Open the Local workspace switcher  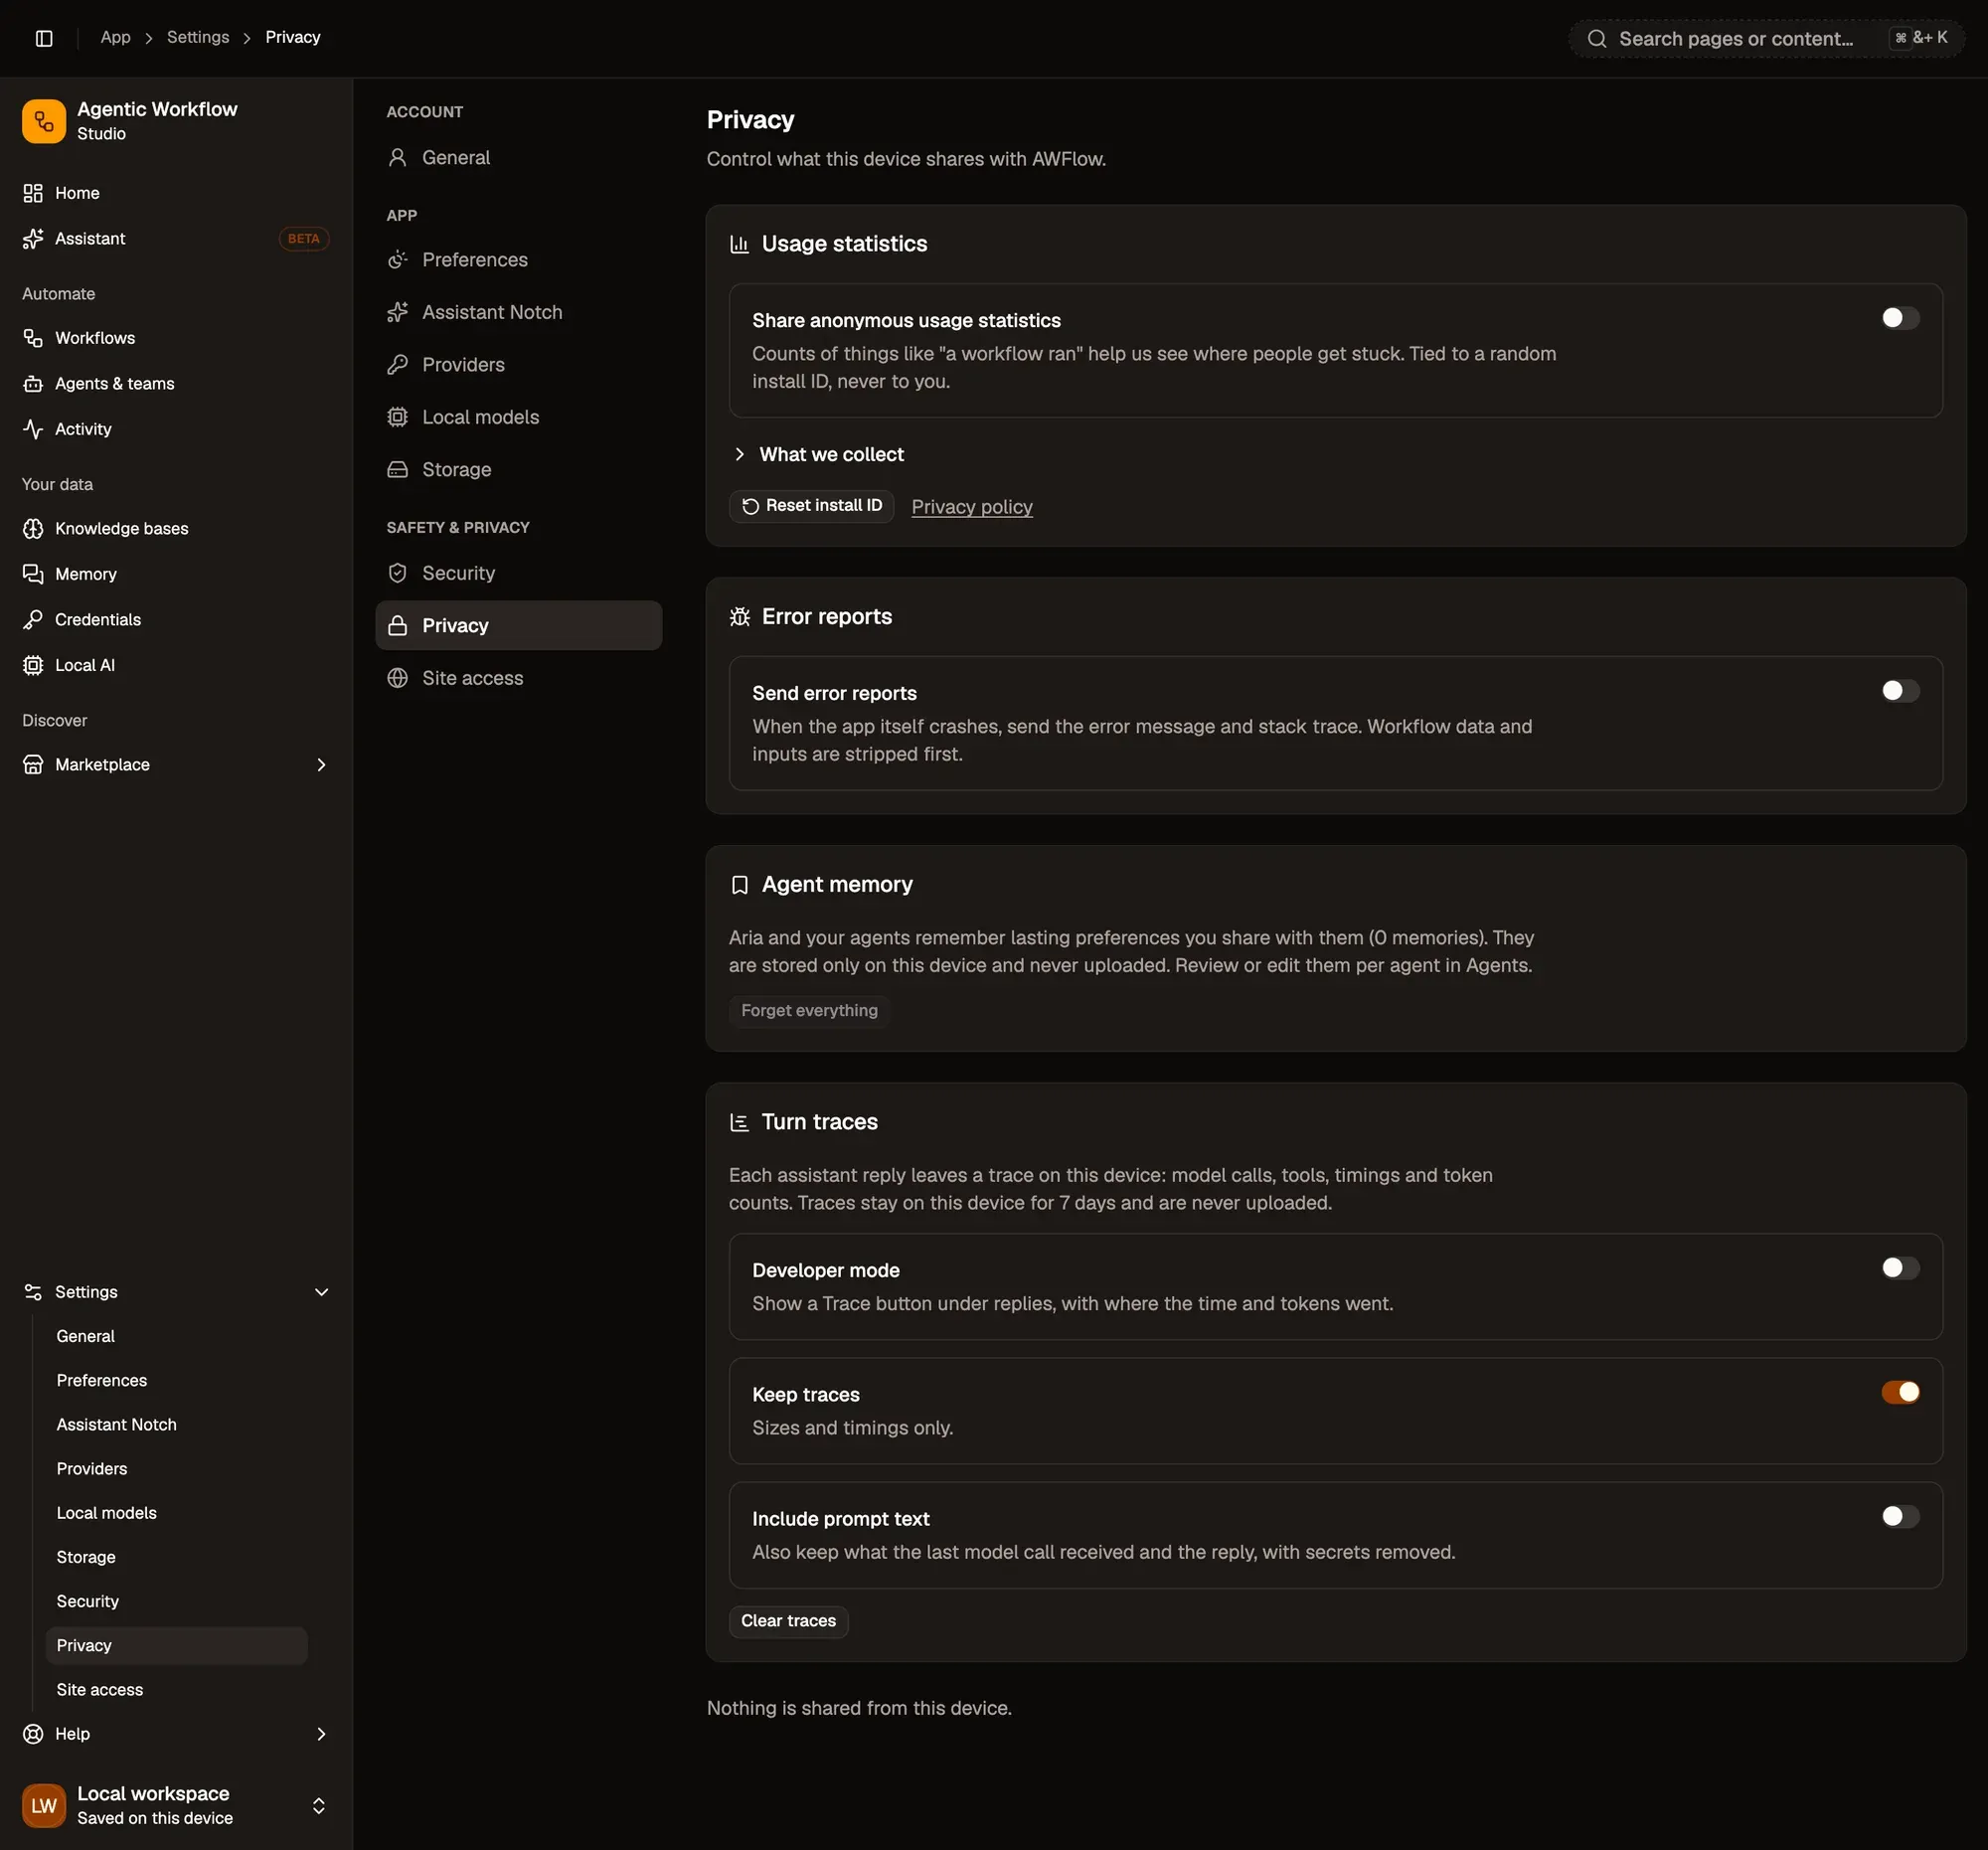coord(176,1805)
